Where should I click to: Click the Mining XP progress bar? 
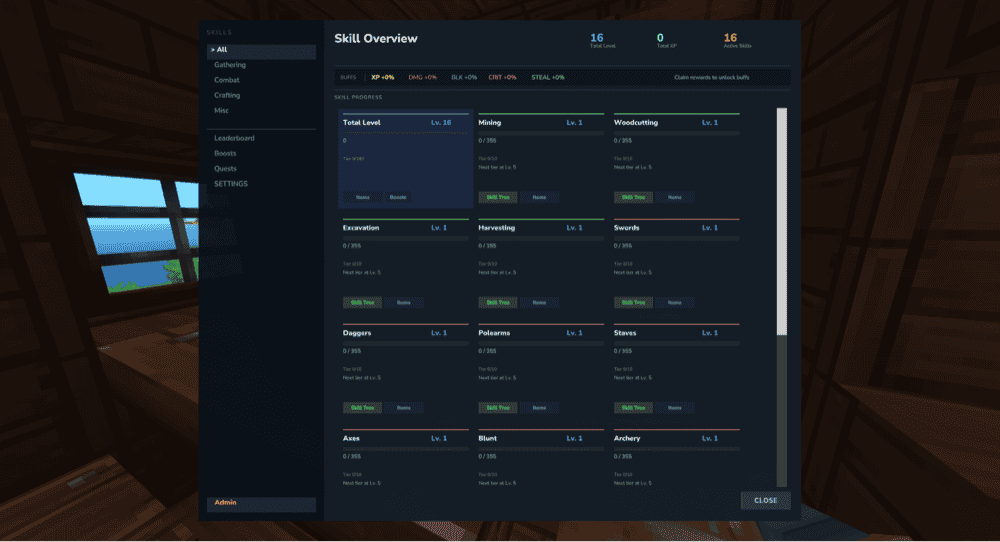541,133
